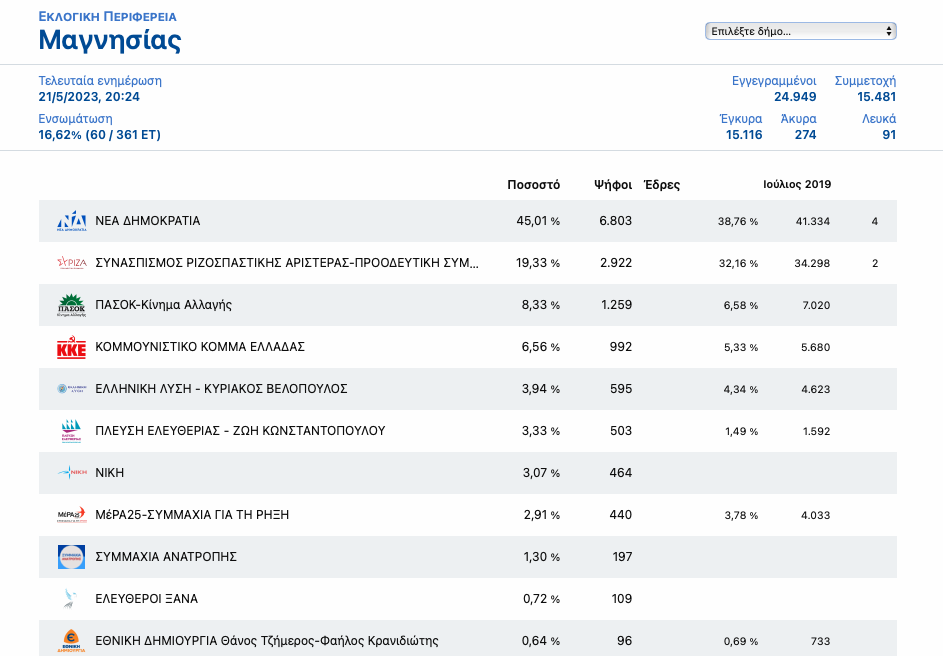Click the last update time 21/5/2023, 20:24
Screen dimensions: 943x656
tap(89, 97)
